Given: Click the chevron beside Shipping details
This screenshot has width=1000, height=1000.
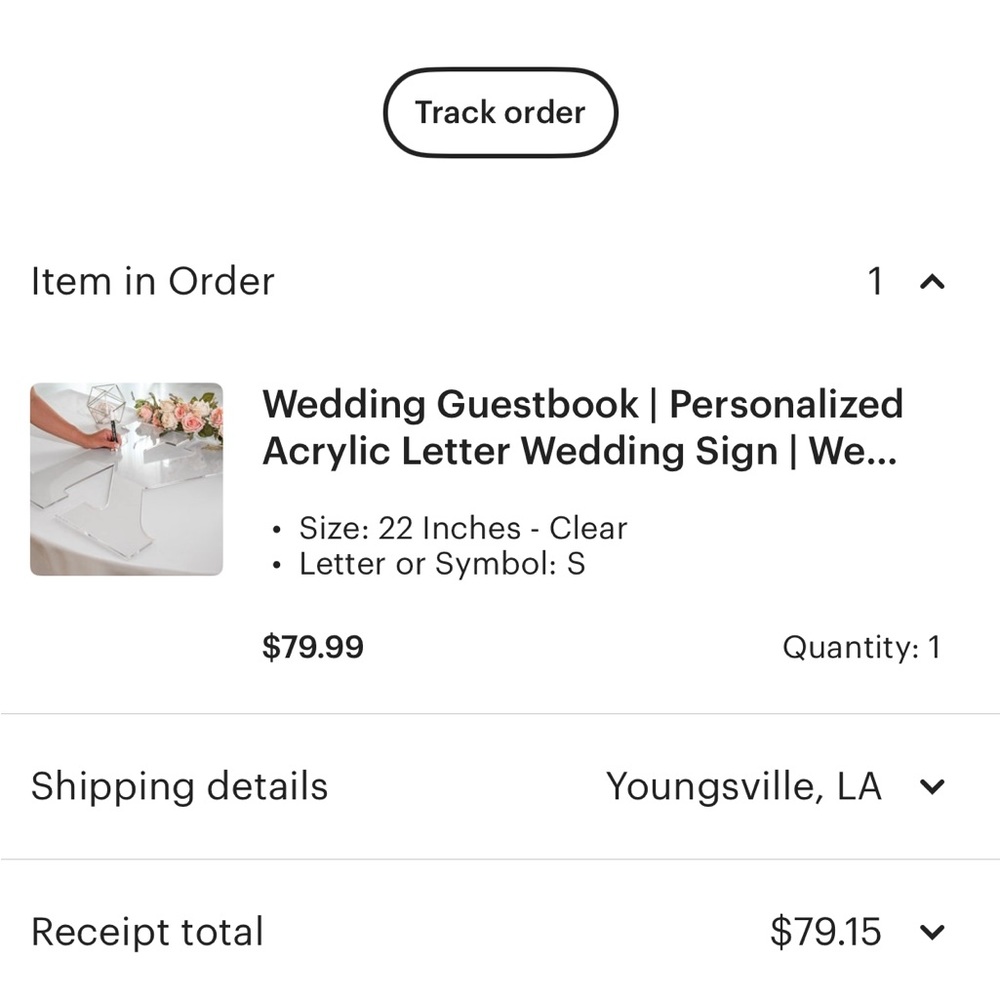Looking at the screenshot, I should 933,787.
